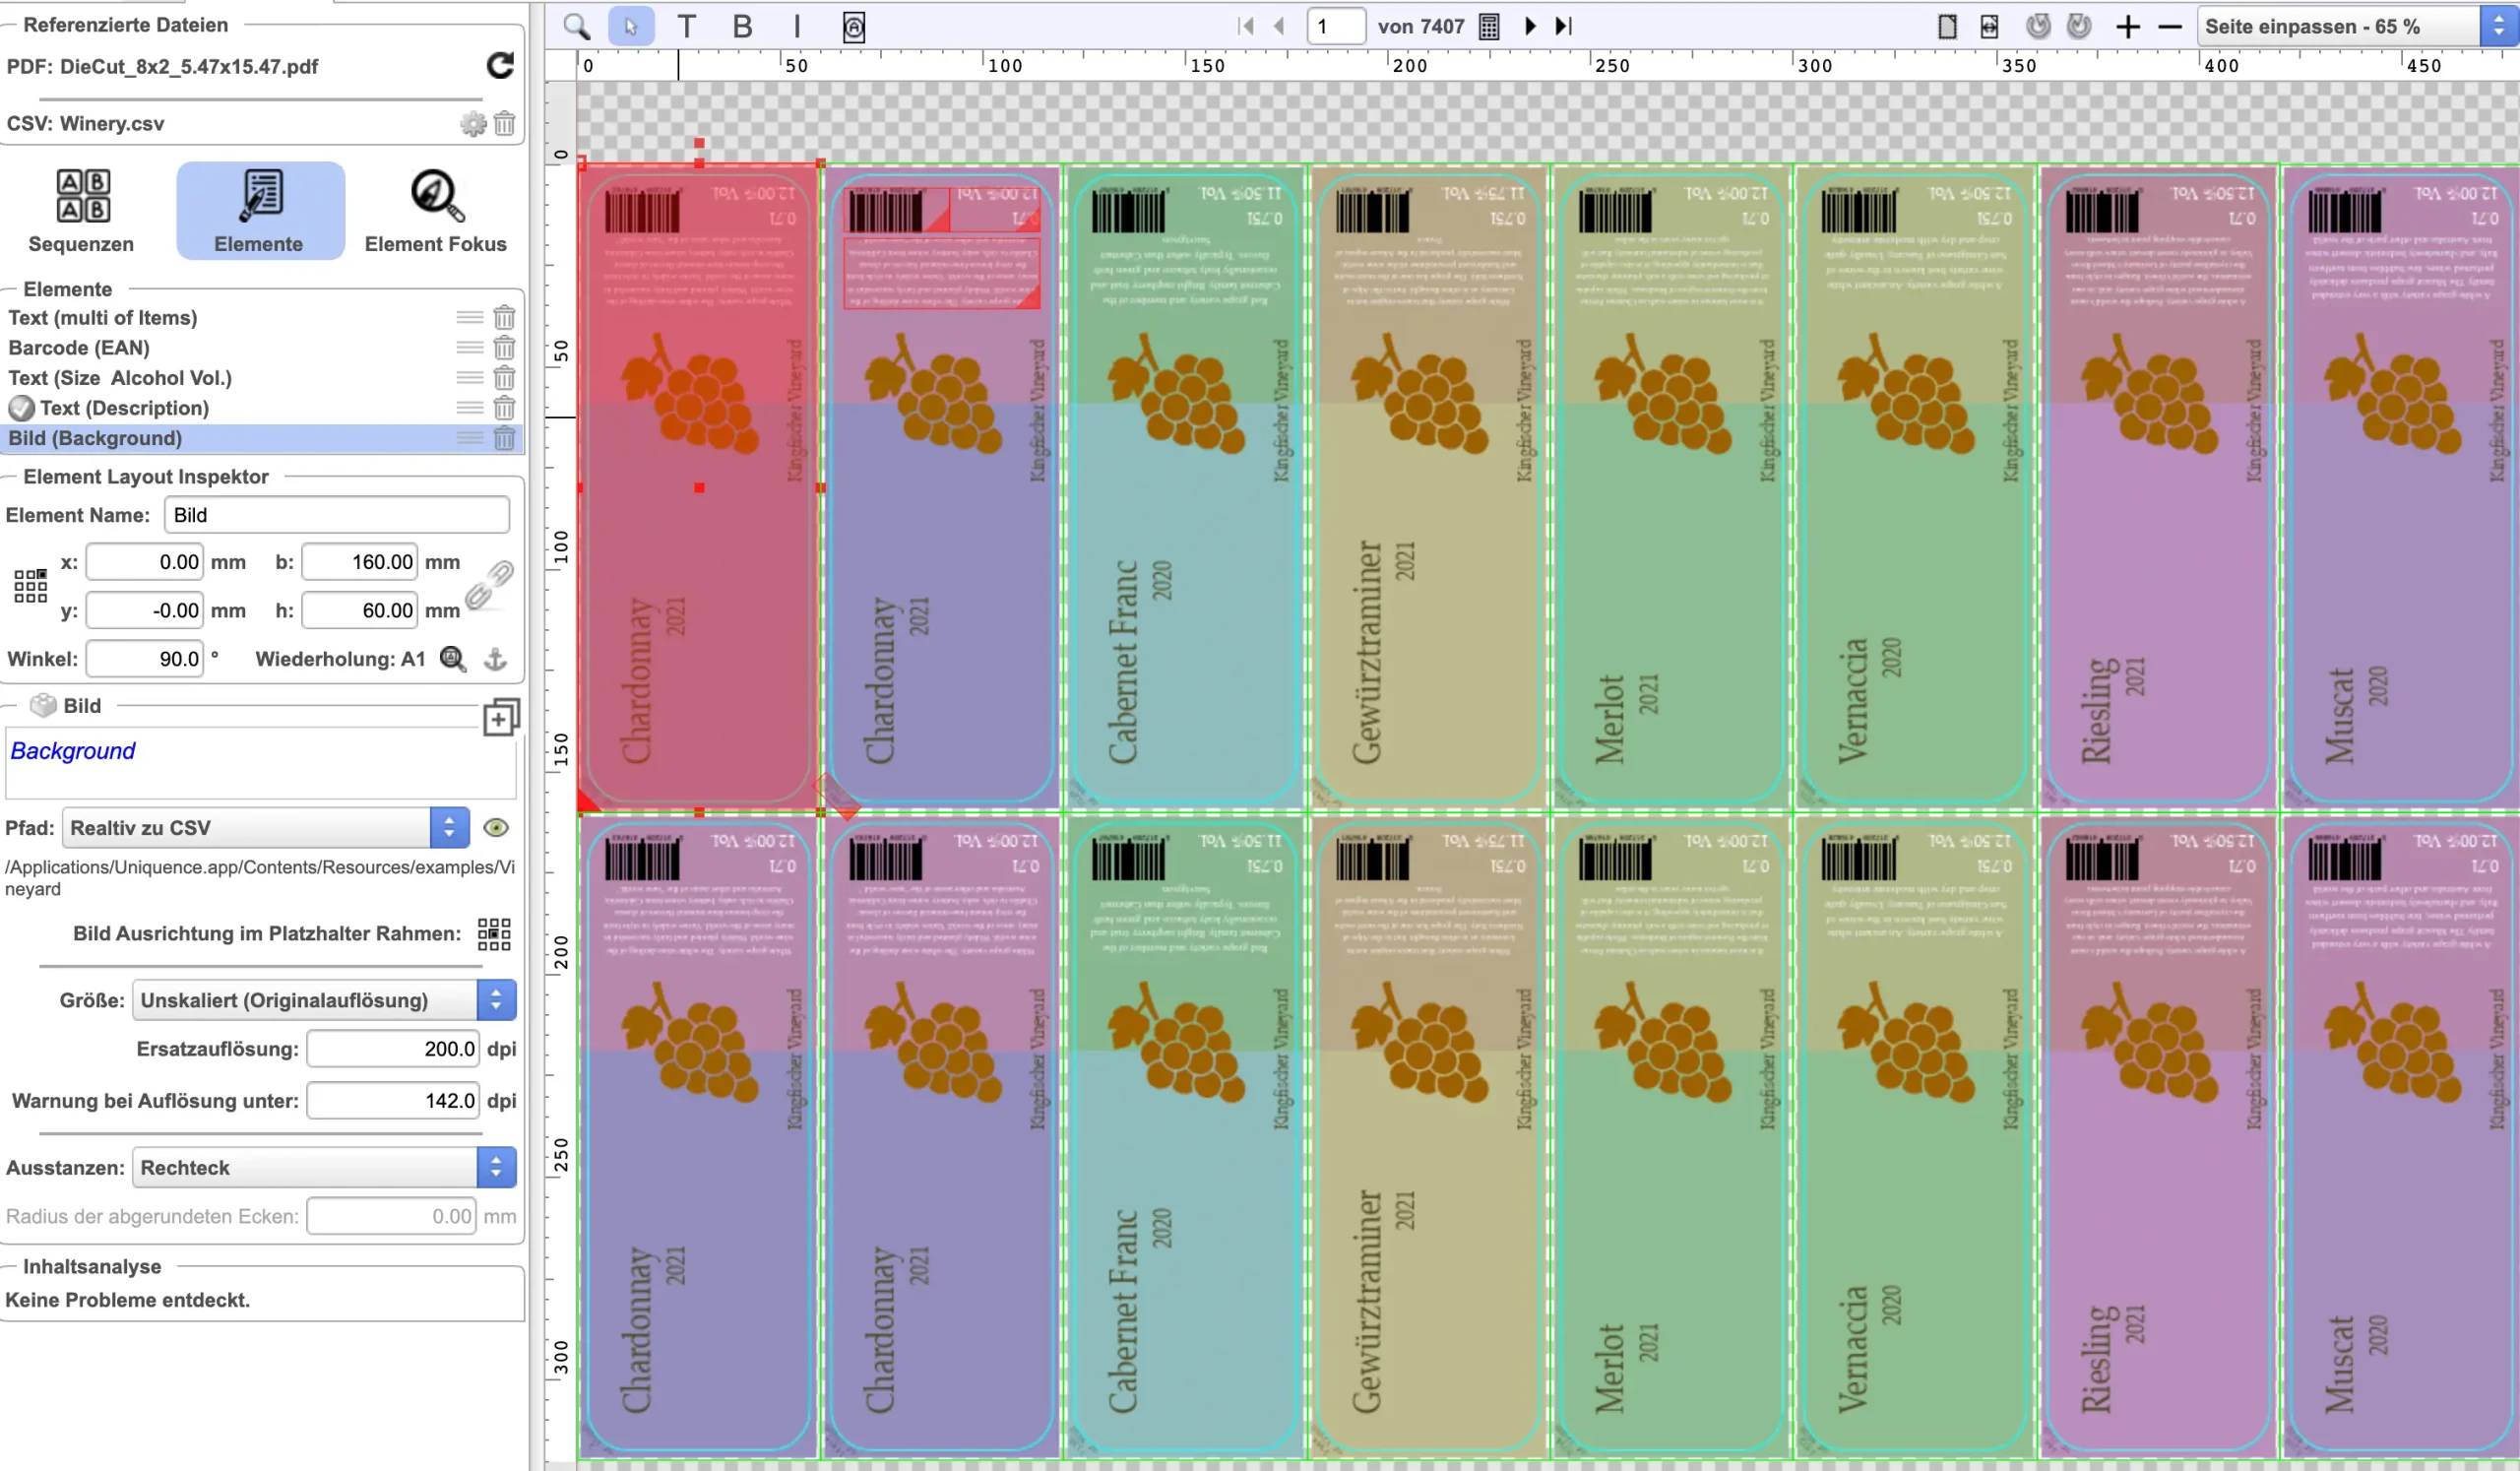2520x1471 pixels.
Task: Rotate view counterclockwise
Action: [2038, 26]
